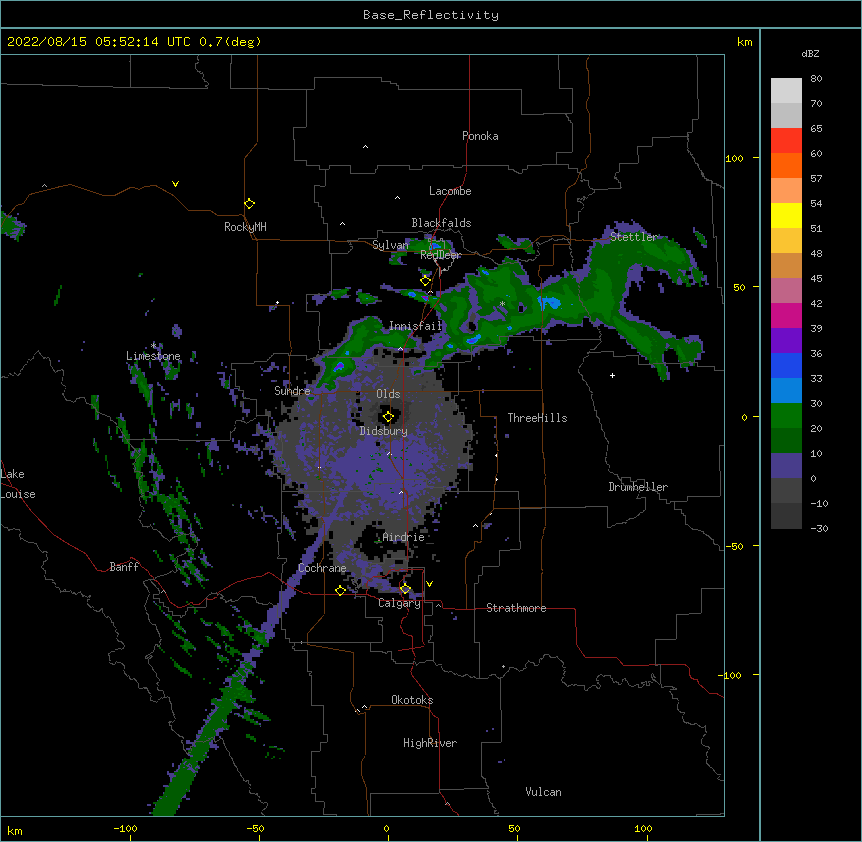Click the -100 tick on the bottom axis

[126, 828]
